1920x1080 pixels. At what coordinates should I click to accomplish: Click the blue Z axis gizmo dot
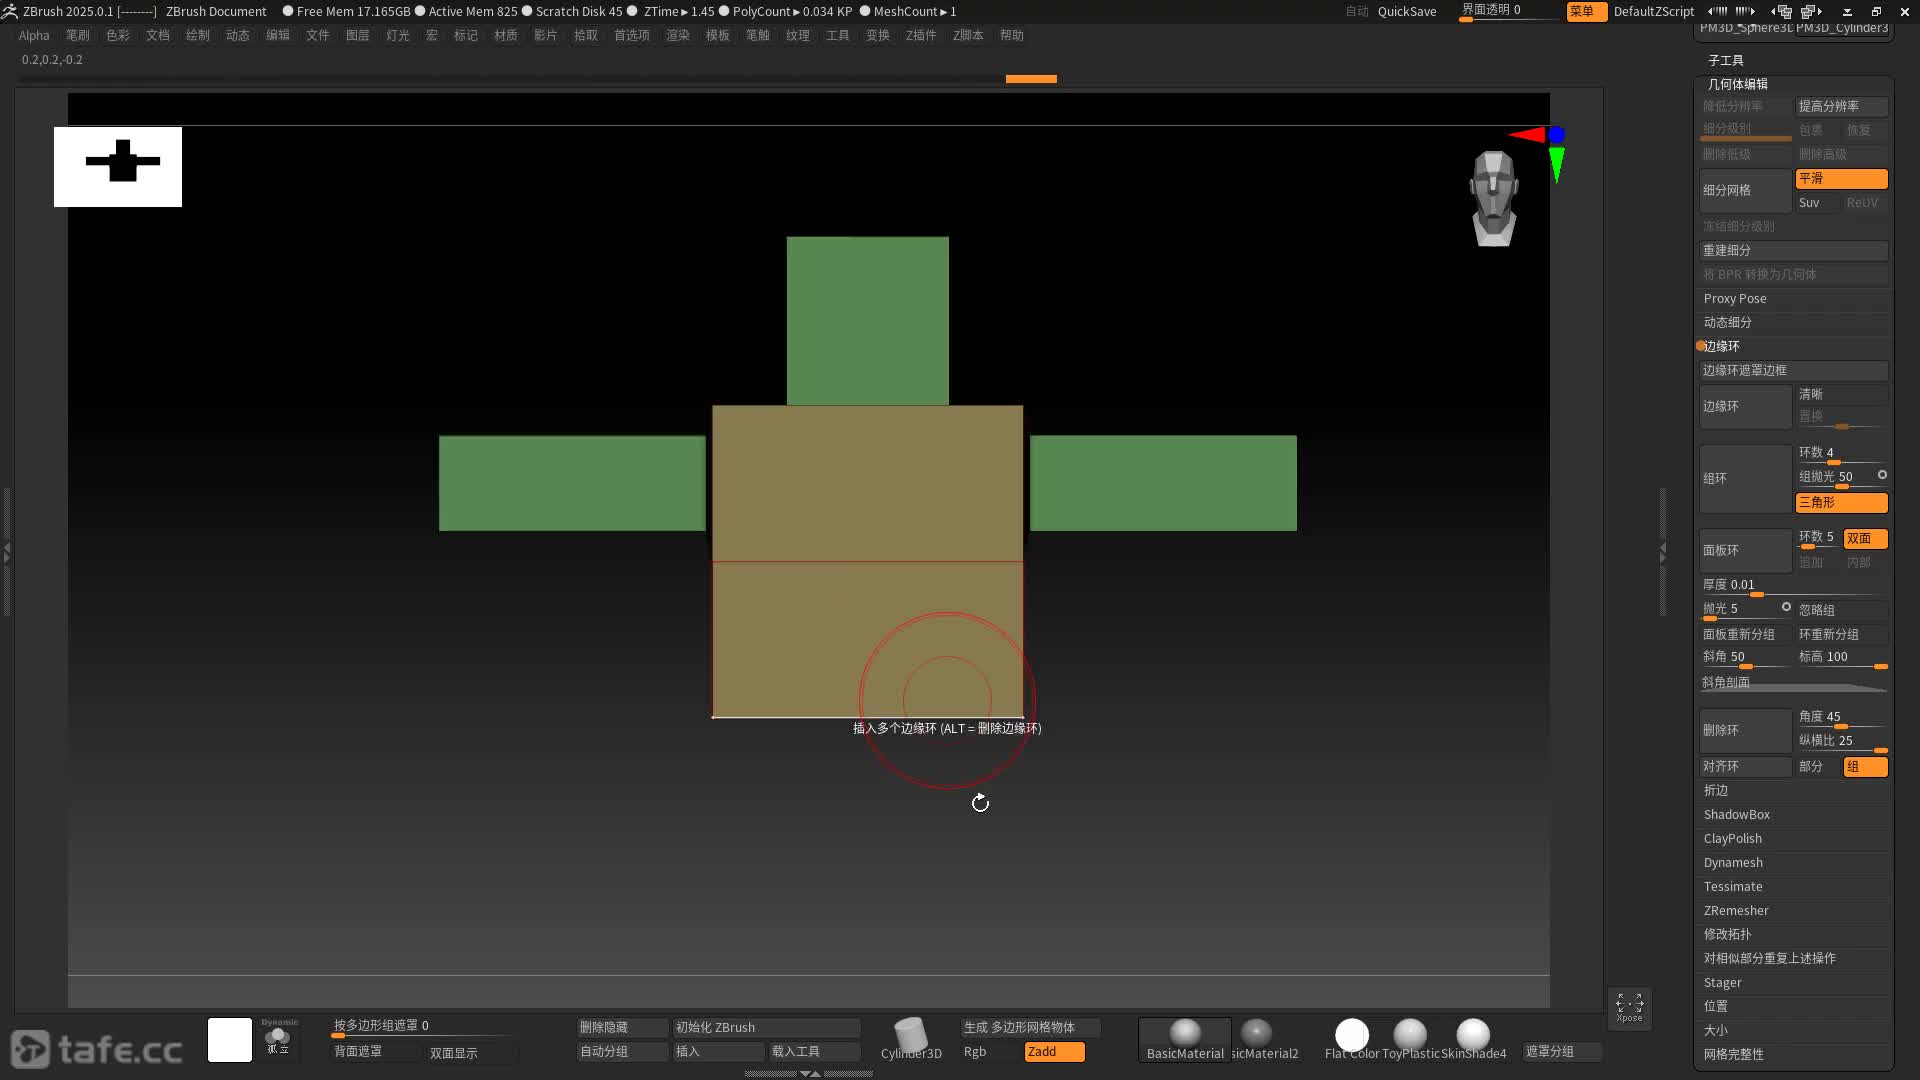(1557, 134)
